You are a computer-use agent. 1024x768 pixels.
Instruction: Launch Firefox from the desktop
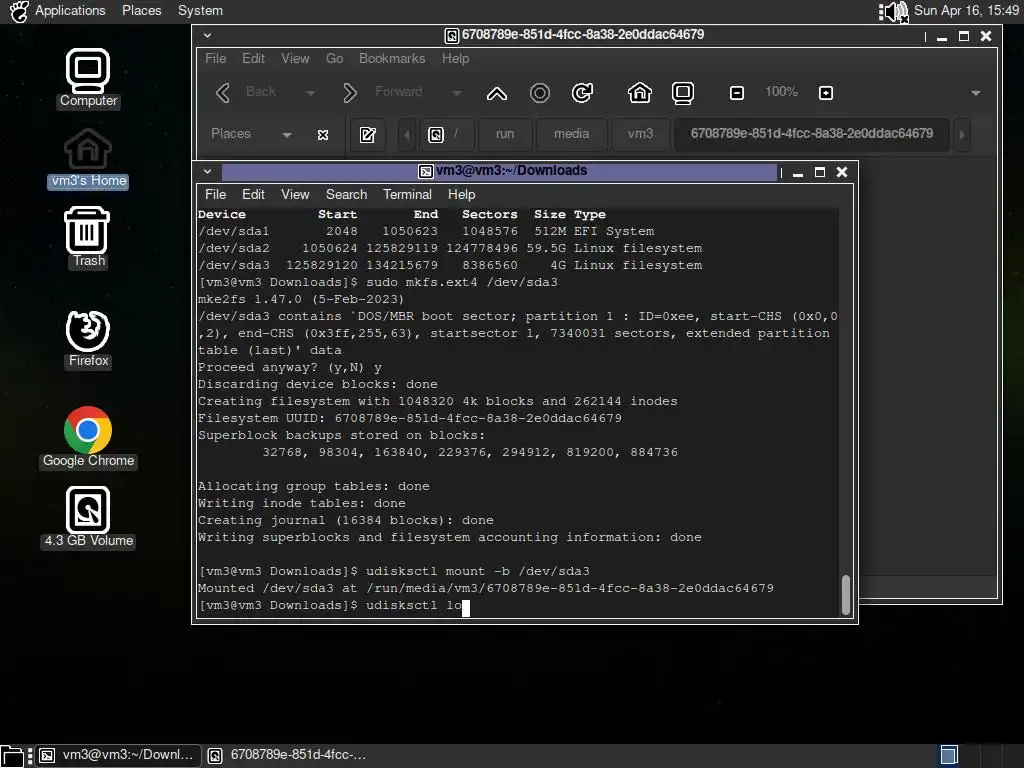(88, 339)
